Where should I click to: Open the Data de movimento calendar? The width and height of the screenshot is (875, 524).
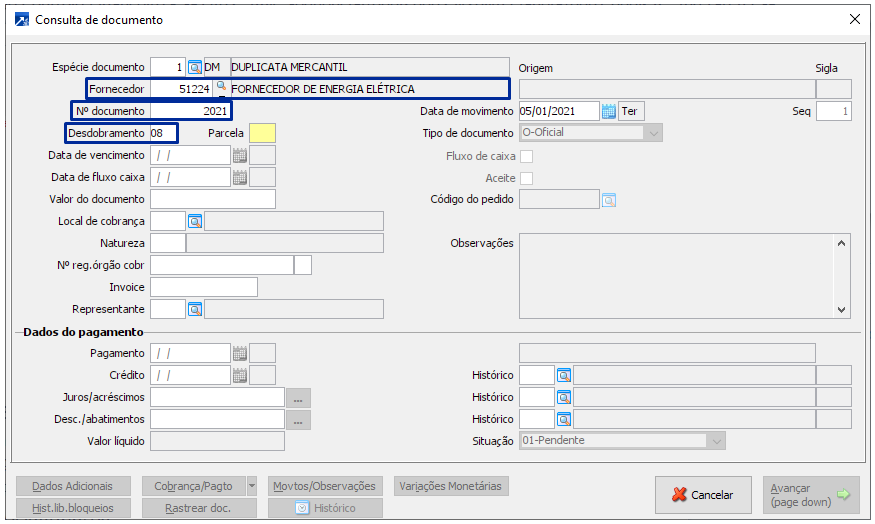pyautogui.click(x=608, y=111)
